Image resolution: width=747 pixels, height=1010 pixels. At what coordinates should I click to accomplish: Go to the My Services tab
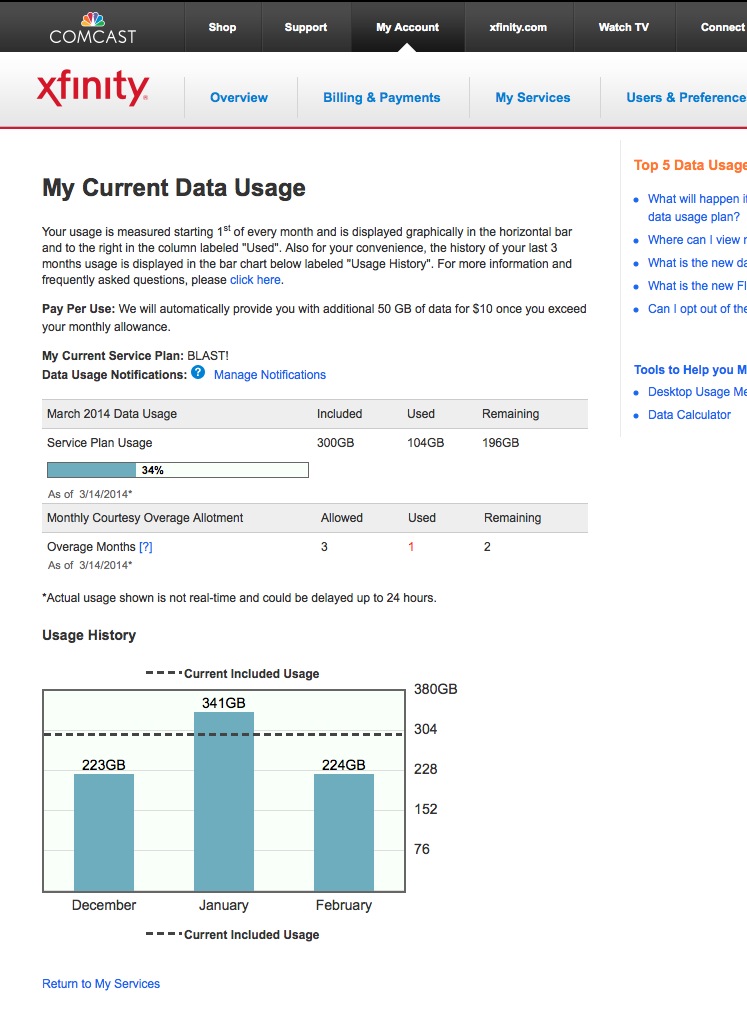point(533,98)
